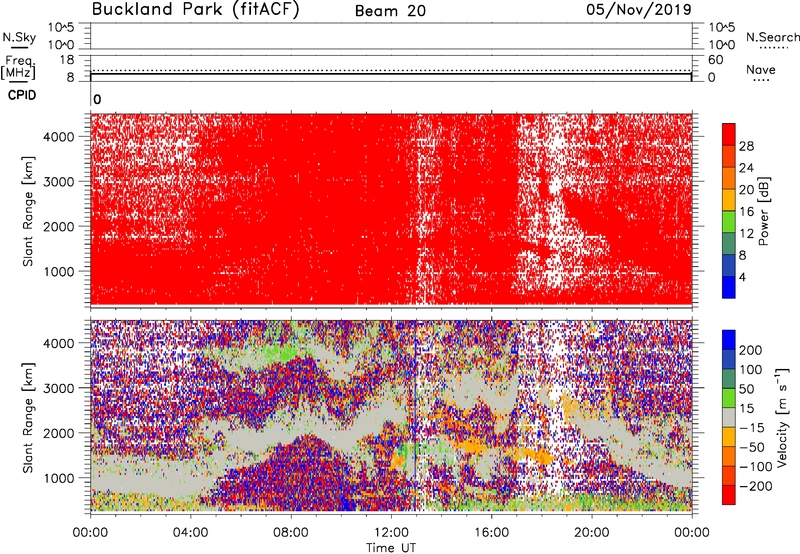Select the 16:00 time tick label

(x=491, y=533)
